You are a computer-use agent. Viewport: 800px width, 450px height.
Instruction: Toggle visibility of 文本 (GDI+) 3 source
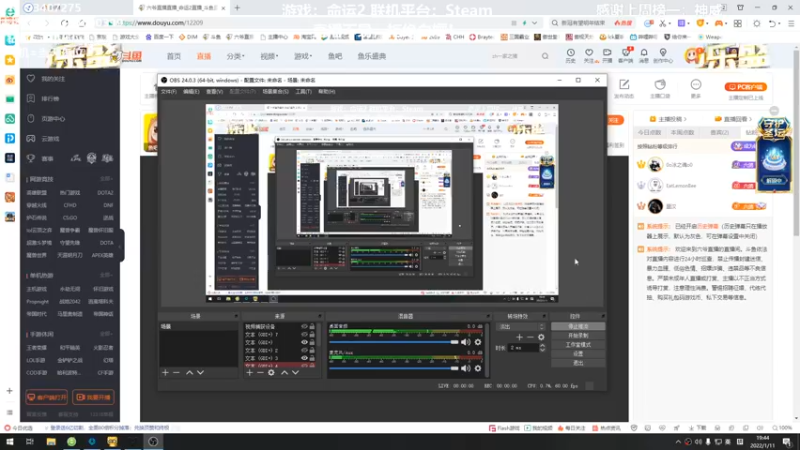click(x=304, y=358)
